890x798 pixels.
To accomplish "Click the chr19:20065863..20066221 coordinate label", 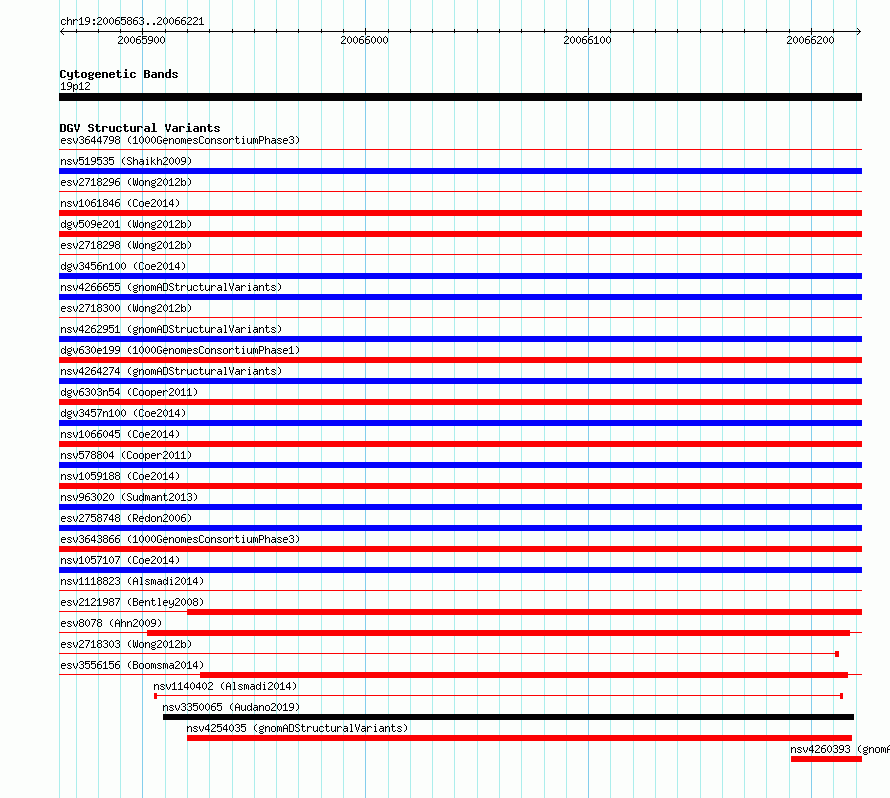I will [132, 21].
